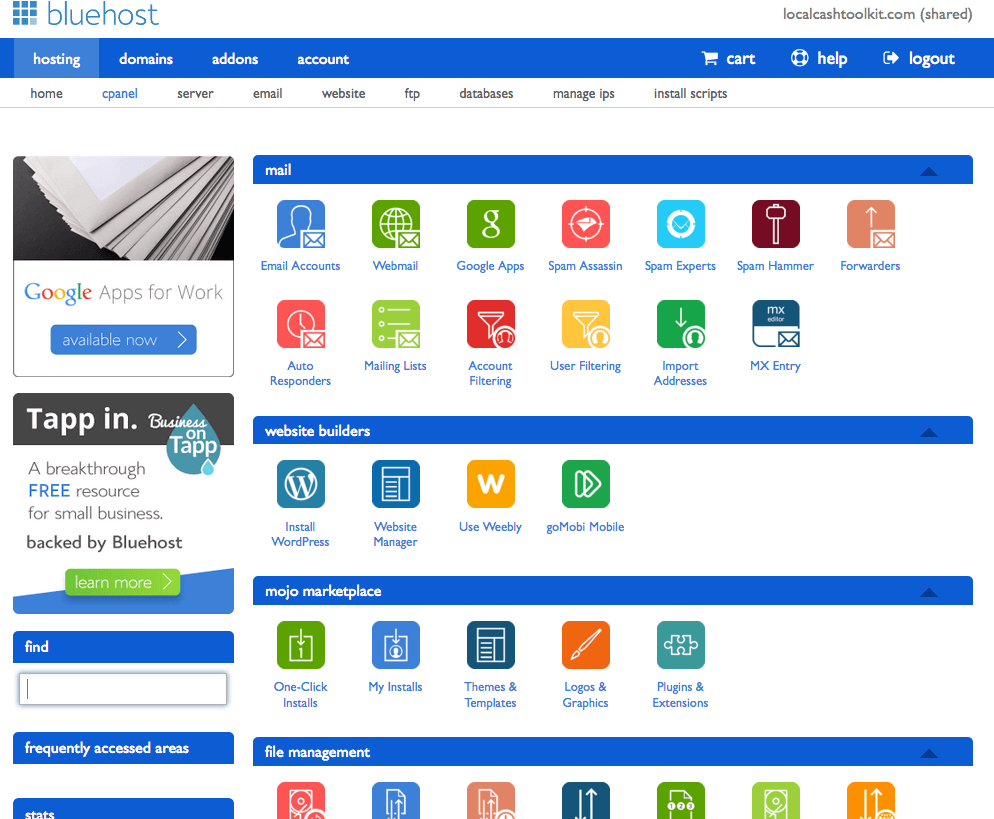The image size is (994, 819).
Task: Focus the find search field
Action: point(123,689)
